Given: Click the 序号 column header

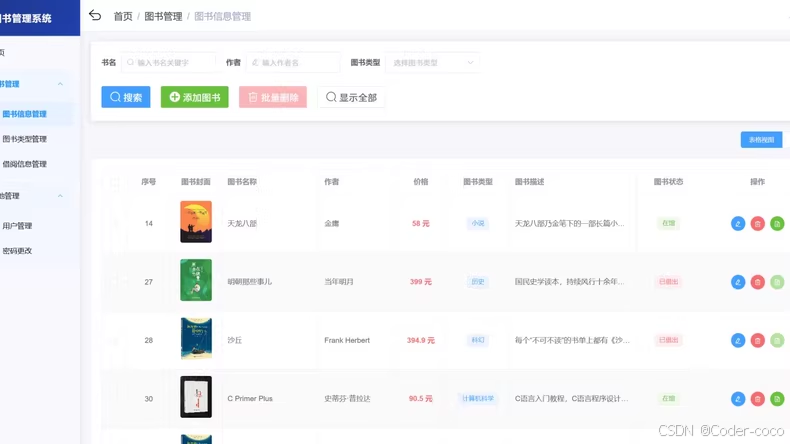Looking at the screenshot, I should pyautogui.click(x=149, y=181).
